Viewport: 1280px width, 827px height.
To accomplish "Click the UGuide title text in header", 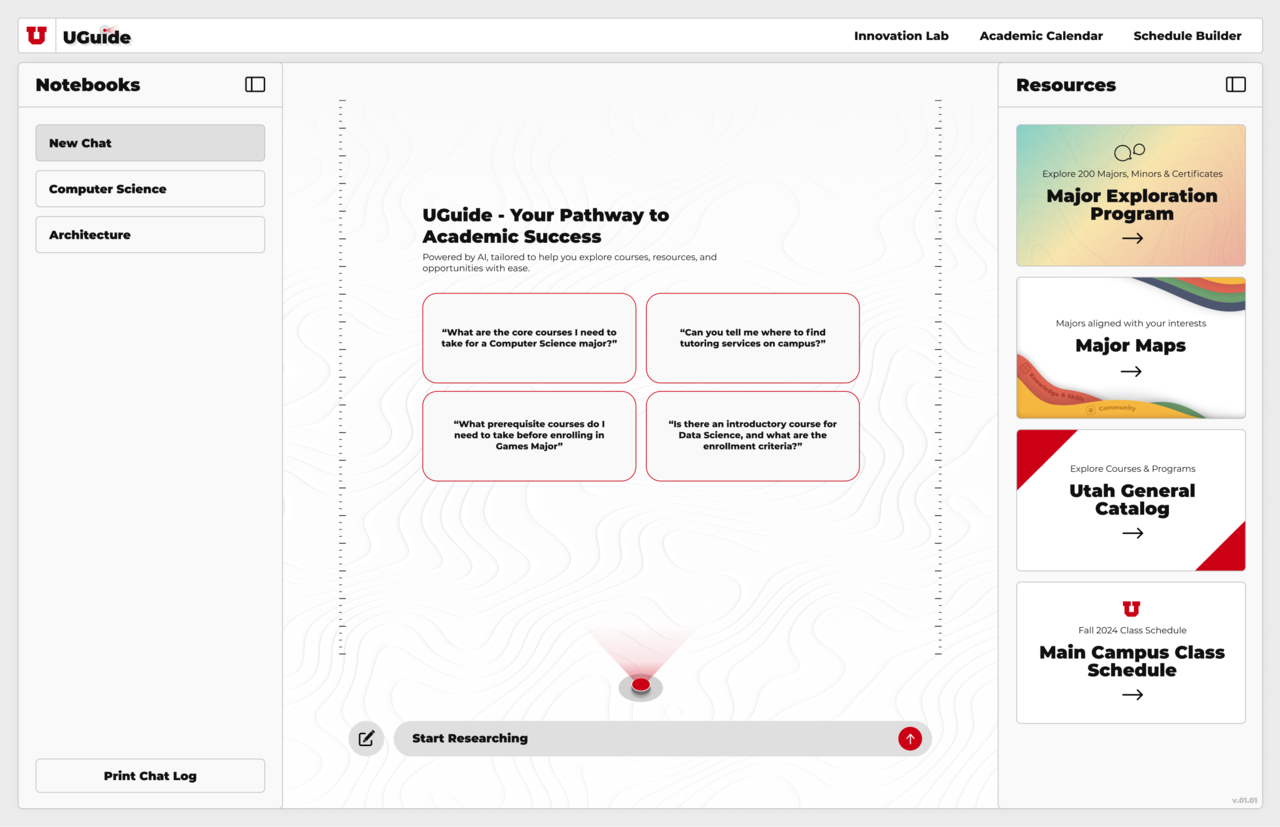I will pos(97,37).
